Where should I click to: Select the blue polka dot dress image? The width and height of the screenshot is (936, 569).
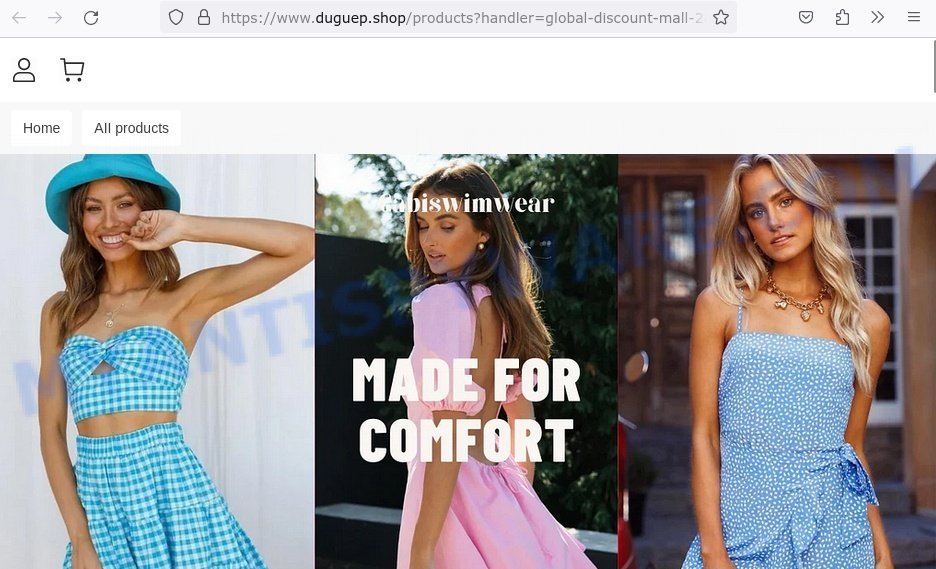click(x=777, y=362)
